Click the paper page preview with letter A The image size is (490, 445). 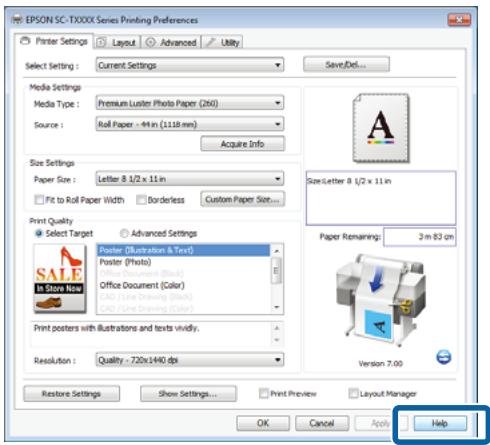coord(381,128)
